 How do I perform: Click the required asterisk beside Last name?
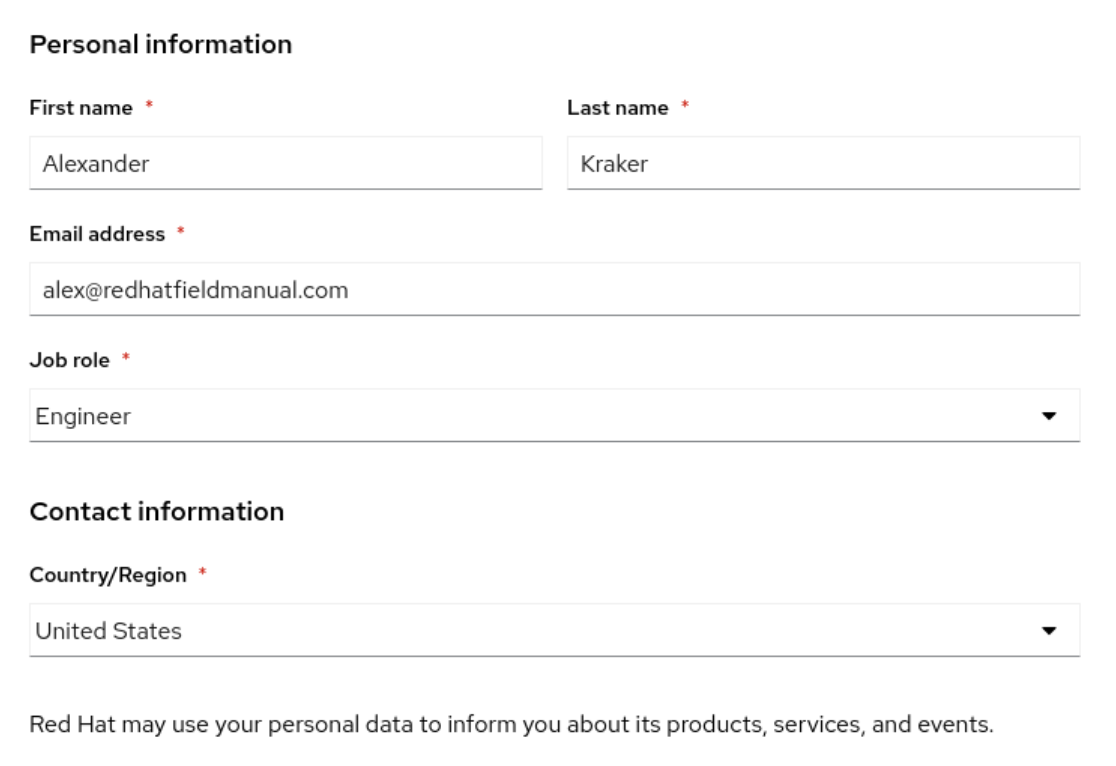[685, 106]
